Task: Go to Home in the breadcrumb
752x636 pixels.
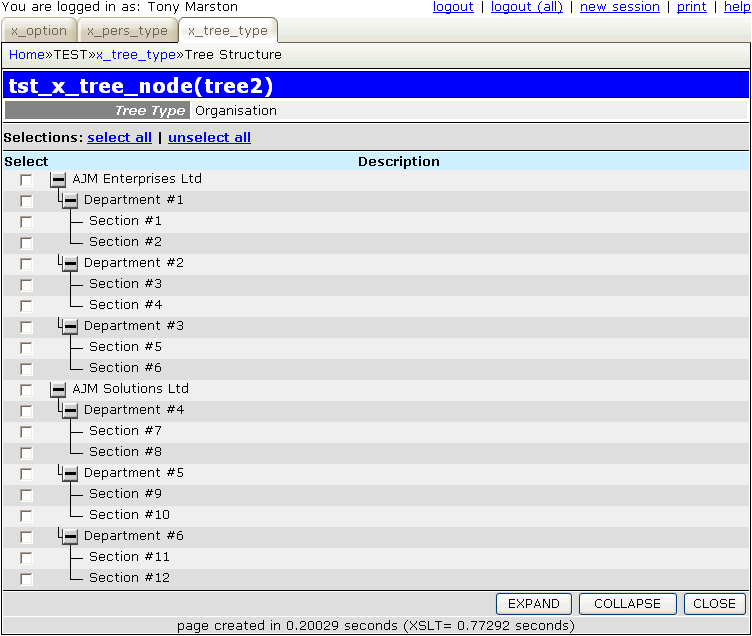Action: pyautogui.click(x=27, y=55)
